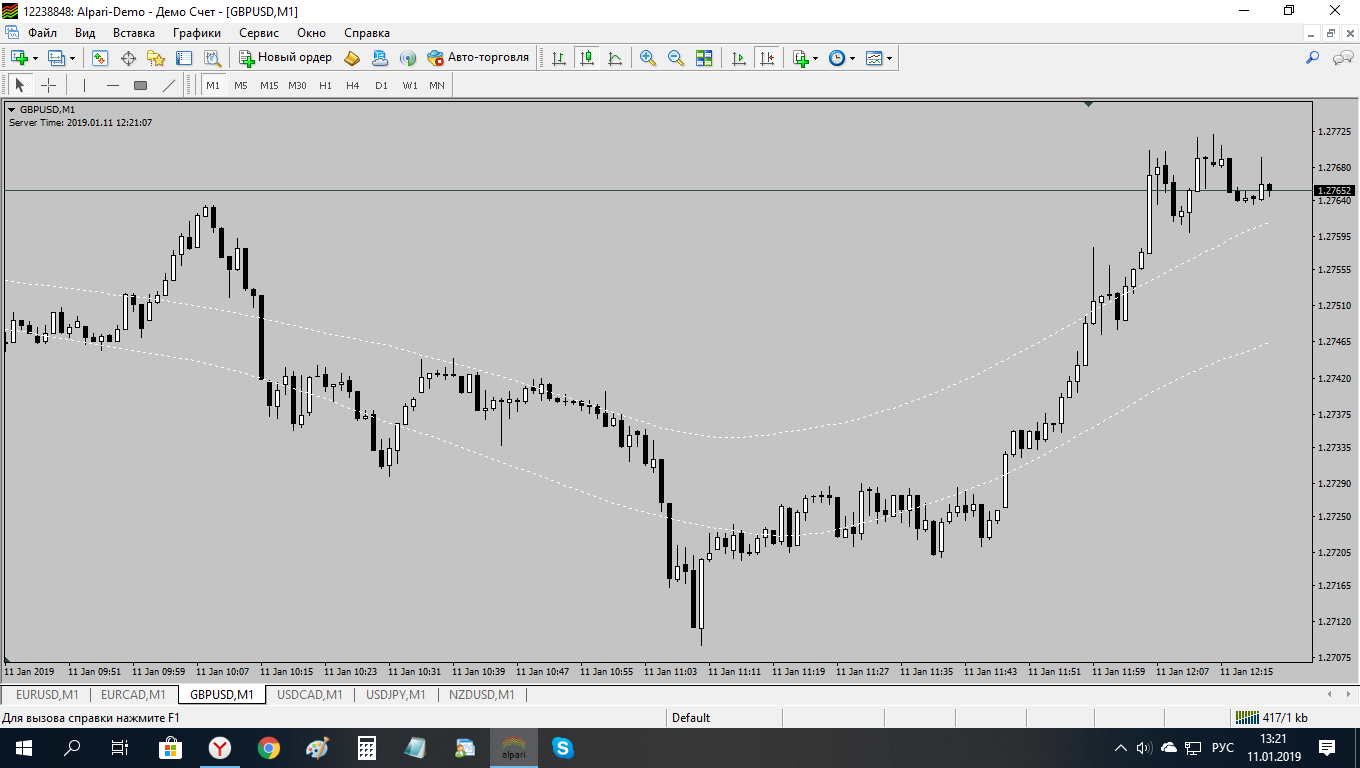Open Data Window crosshair icon
The width and height of the screenshot is (1360, 768).
128,58
